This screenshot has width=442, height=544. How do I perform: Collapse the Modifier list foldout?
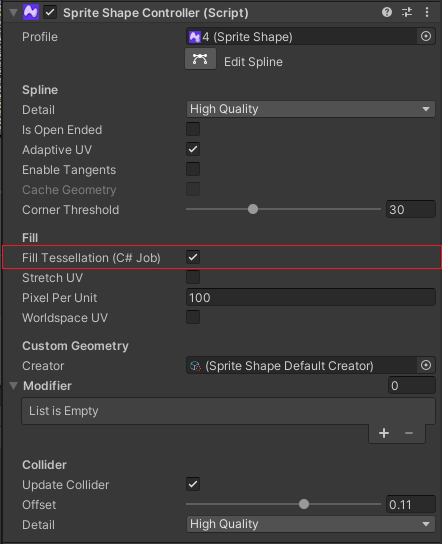14,386
